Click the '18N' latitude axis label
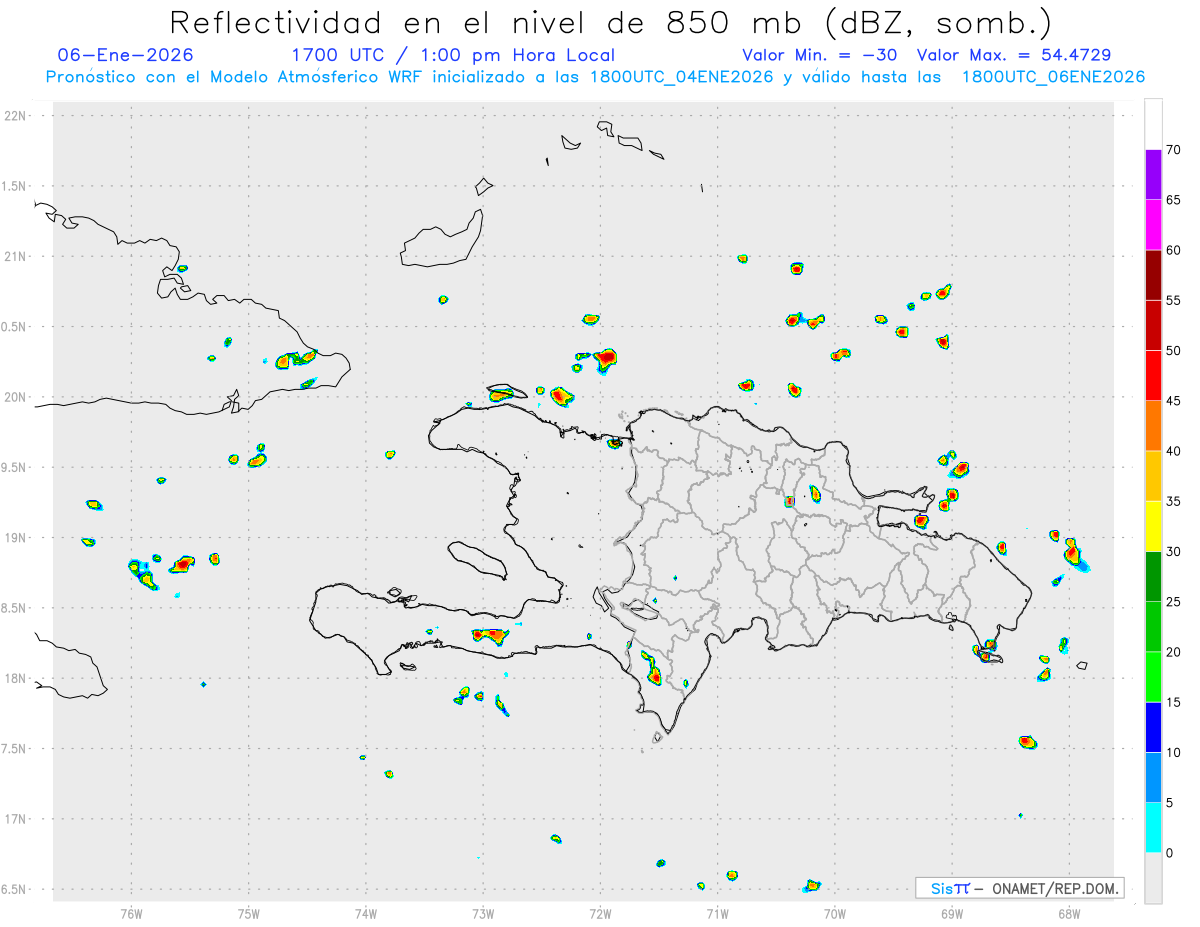 pyautogui.click(x=15, y=679)
